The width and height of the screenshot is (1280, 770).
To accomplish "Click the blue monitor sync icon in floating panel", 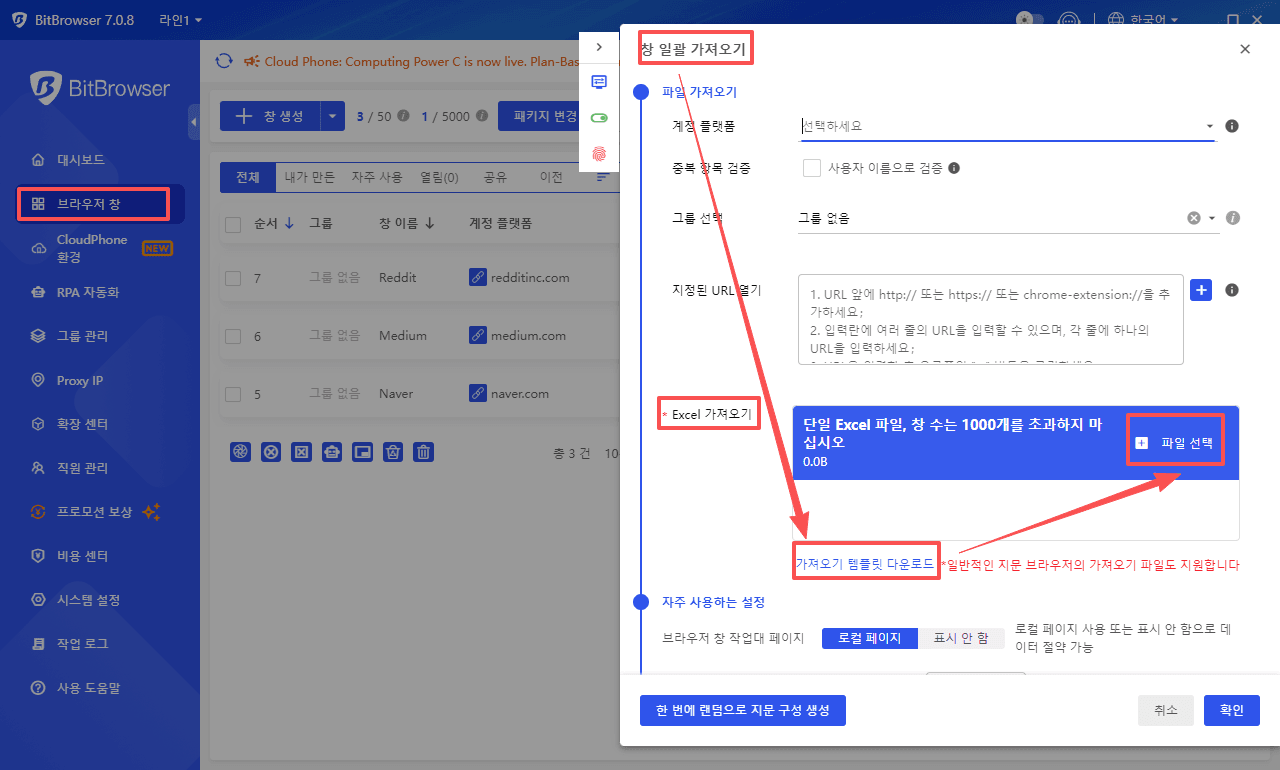I will coord(599,82).
